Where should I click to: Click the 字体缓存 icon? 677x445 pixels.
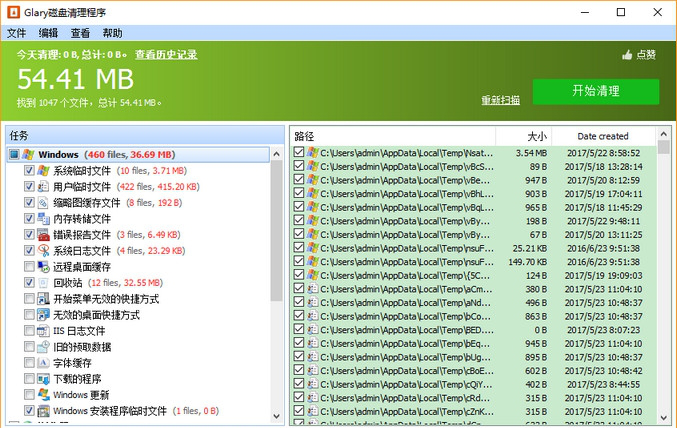43,363
